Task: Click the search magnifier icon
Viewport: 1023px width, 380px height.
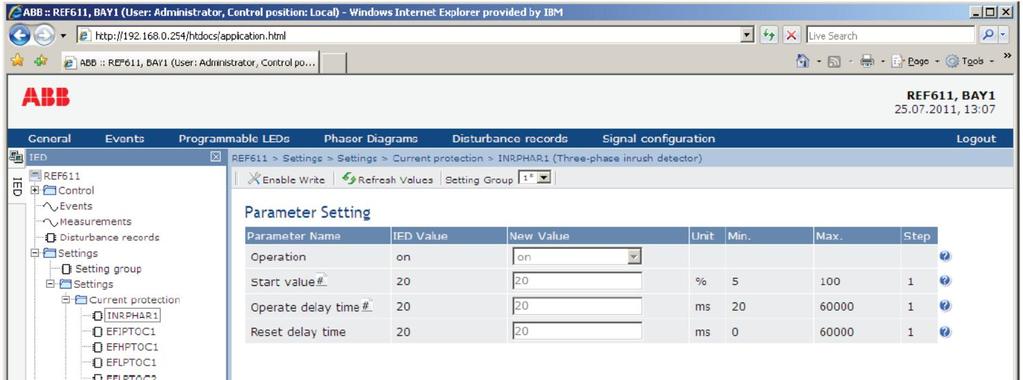Action: tap(989, 35)
